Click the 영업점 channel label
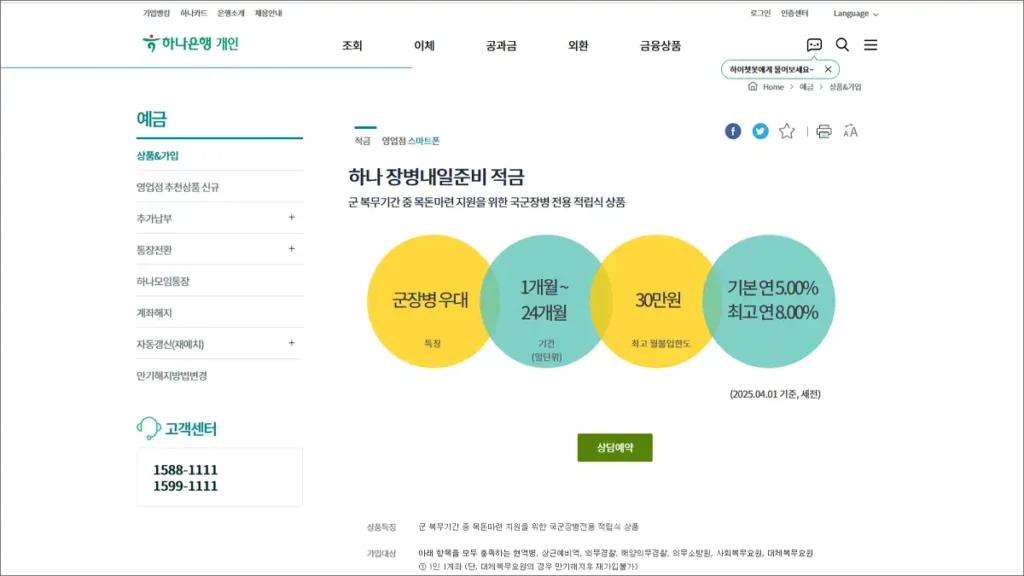 pyautogui.click(x=394, y=140)
